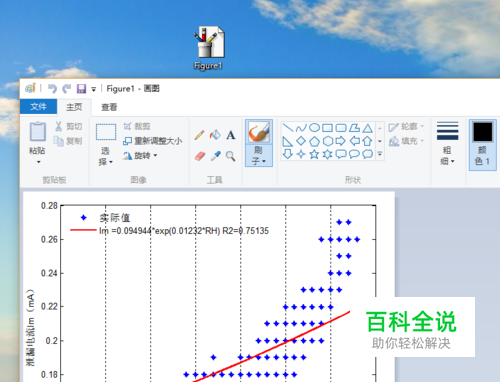
Task: Select the Fill with color bucket tool
Action: pos(215,135)
